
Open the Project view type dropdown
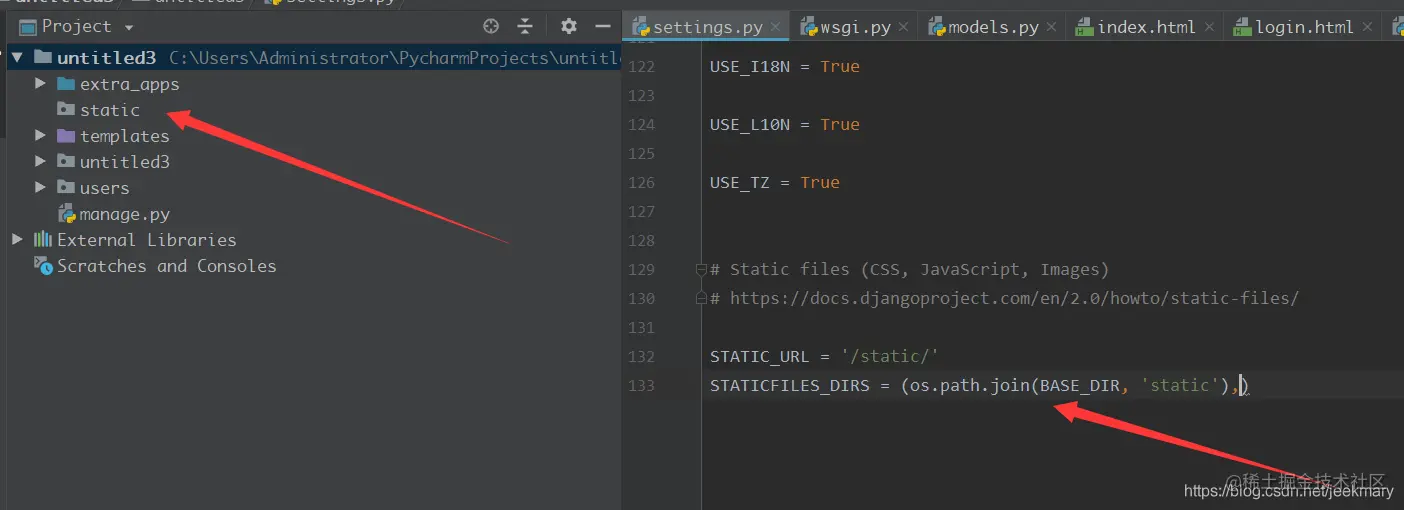tap(129, 28)
